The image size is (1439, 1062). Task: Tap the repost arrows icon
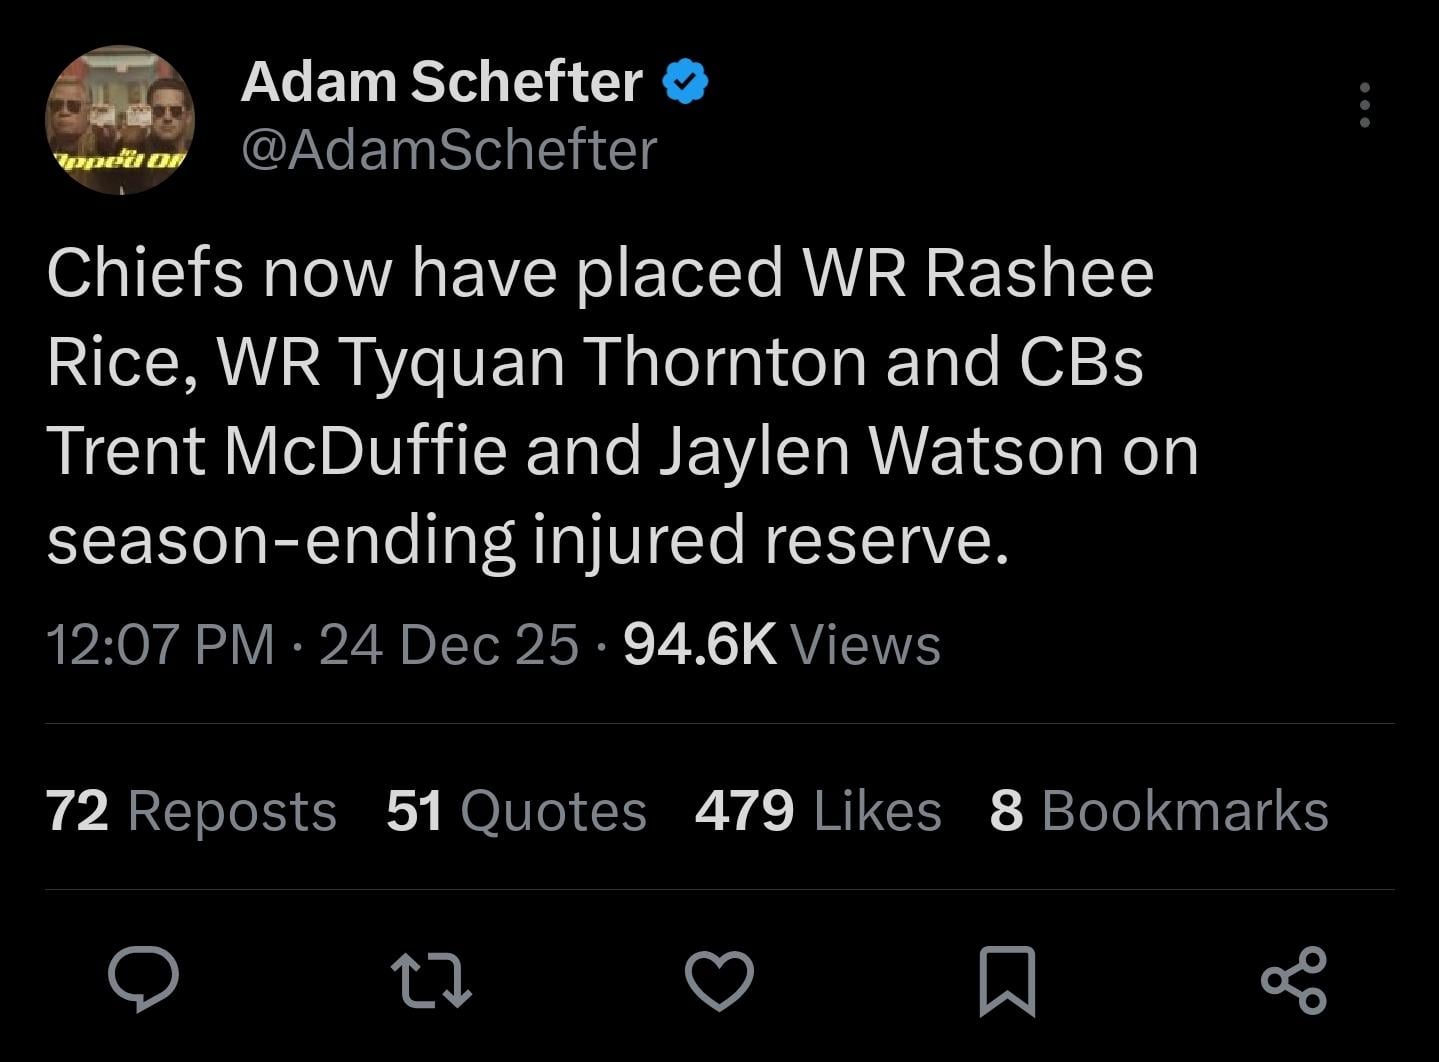tap(431, 978)
